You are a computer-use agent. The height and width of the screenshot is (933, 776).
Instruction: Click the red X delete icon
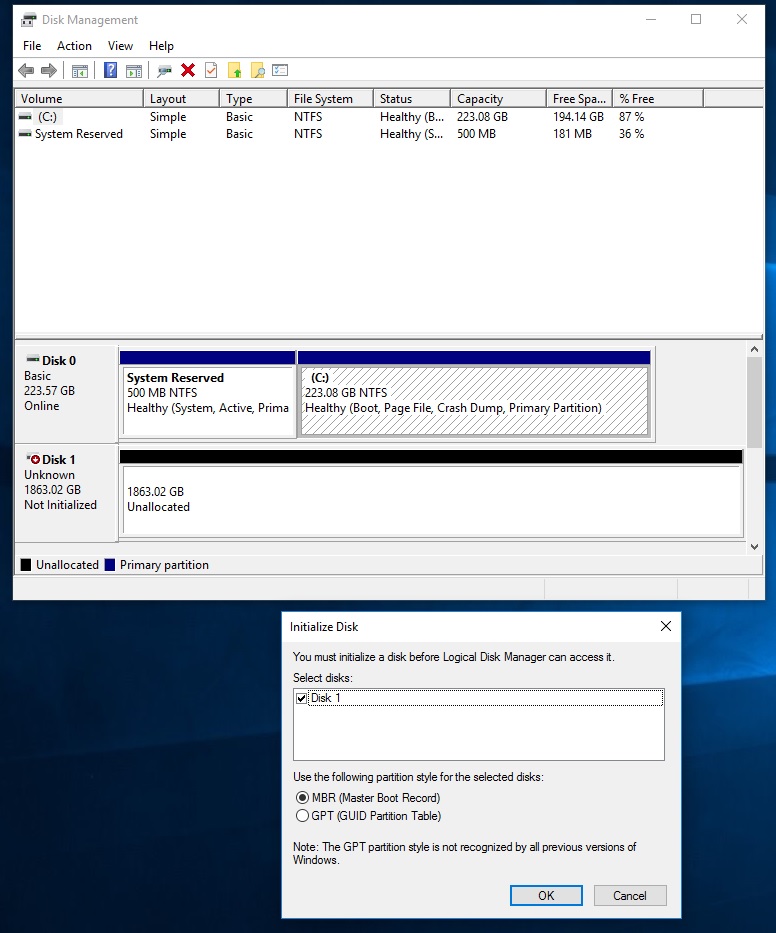[x=188, y=70]
